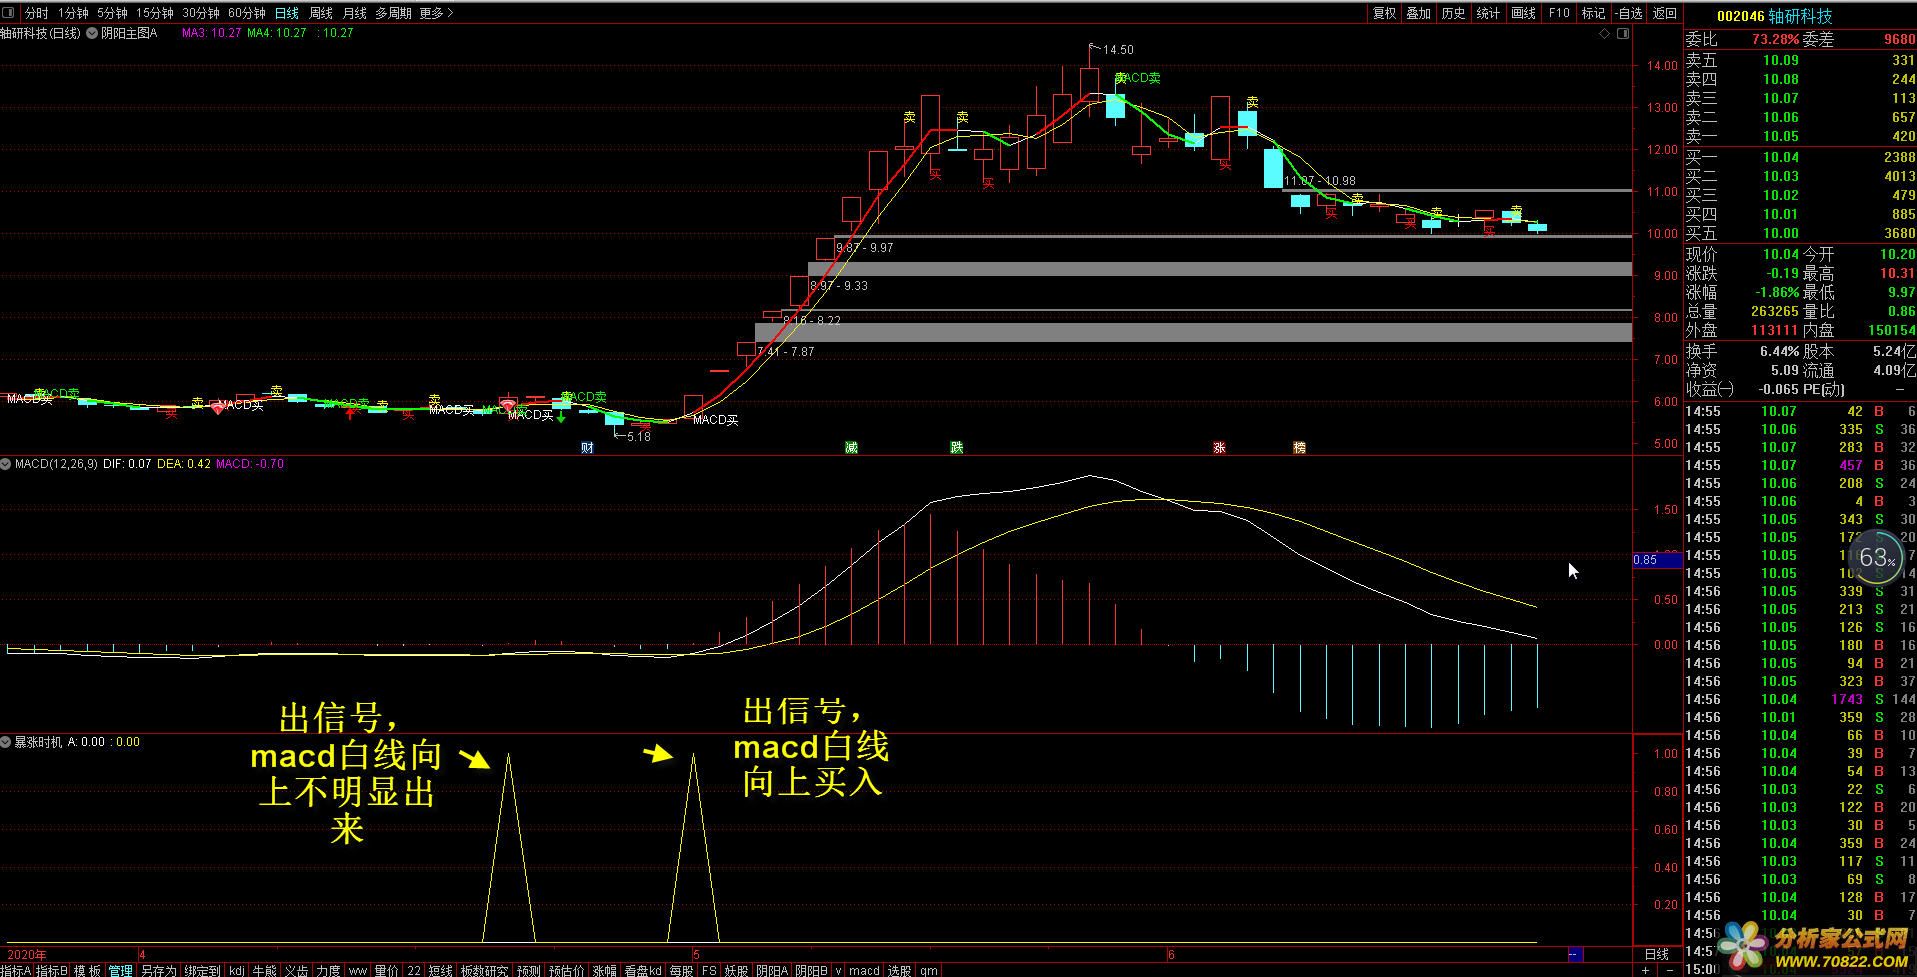
Task: Click the 买一 bid price 10.04
Action: 1780,157
